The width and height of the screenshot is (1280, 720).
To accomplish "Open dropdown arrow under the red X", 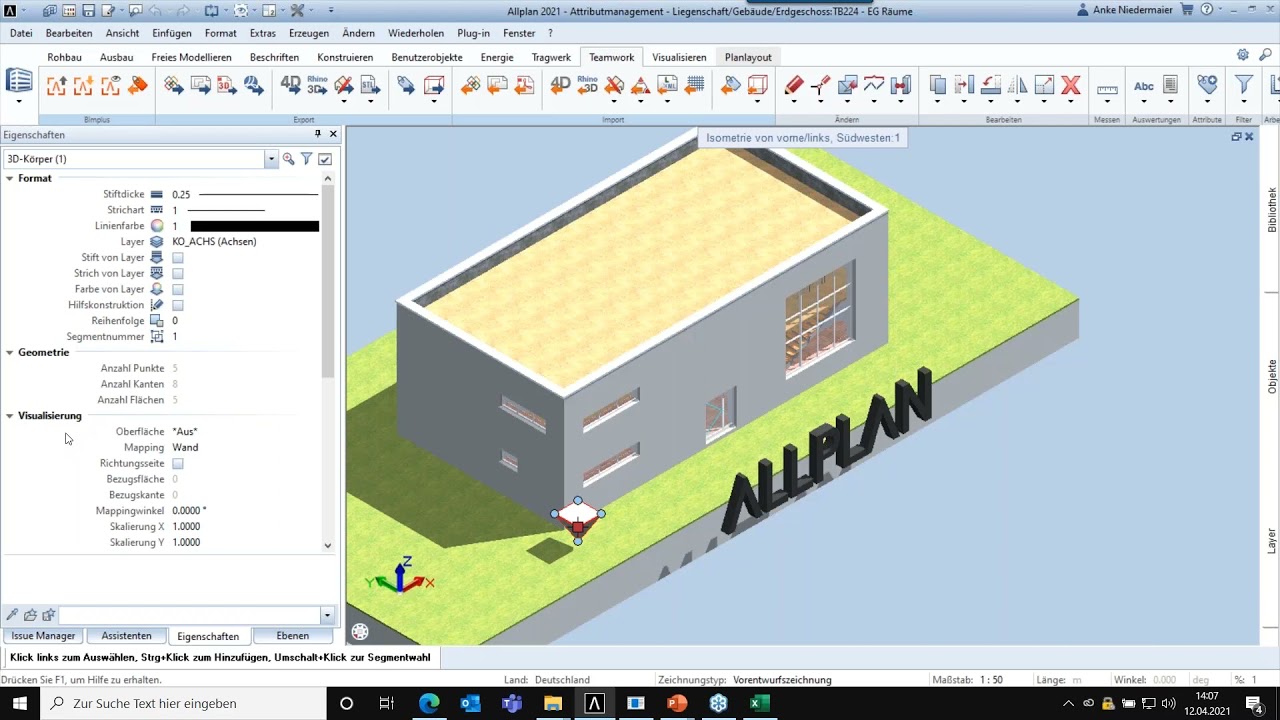I will [x=1071, y=102].
